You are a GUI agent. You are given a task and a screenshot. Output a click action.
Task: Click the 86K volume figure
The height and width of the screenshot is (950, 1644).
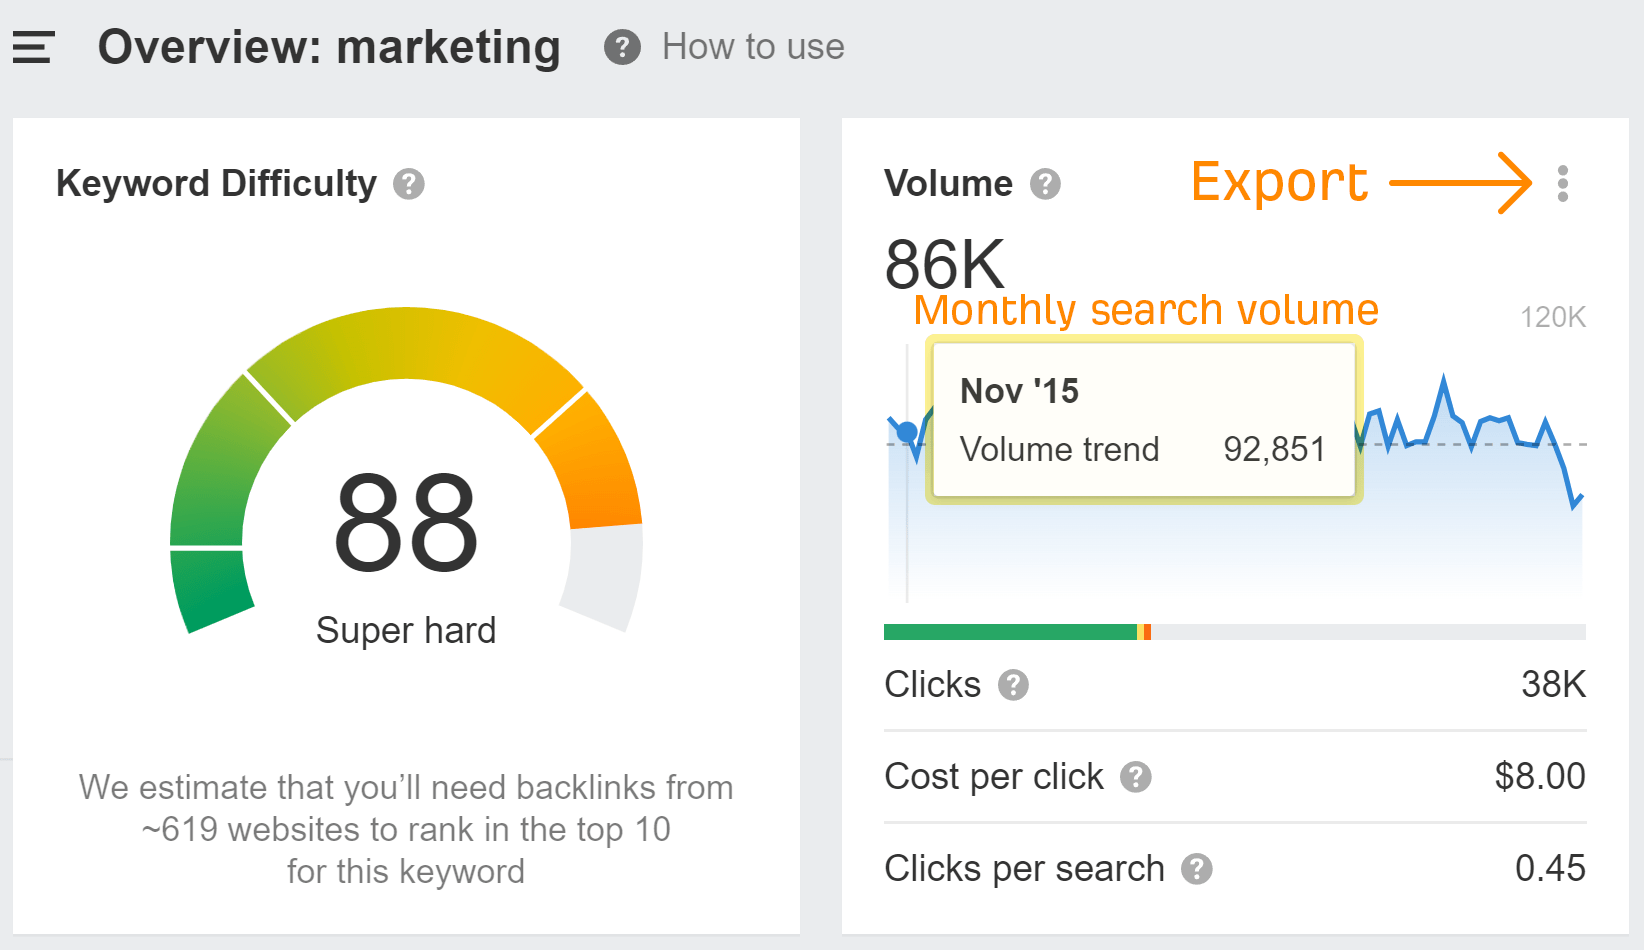944,262
